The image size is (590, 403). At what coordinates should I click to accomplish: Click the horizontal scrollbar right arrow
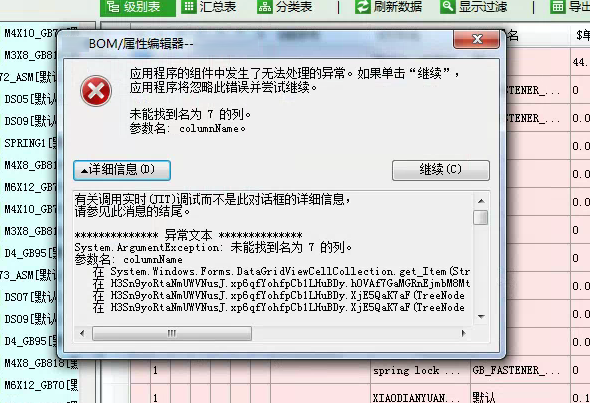464,333
